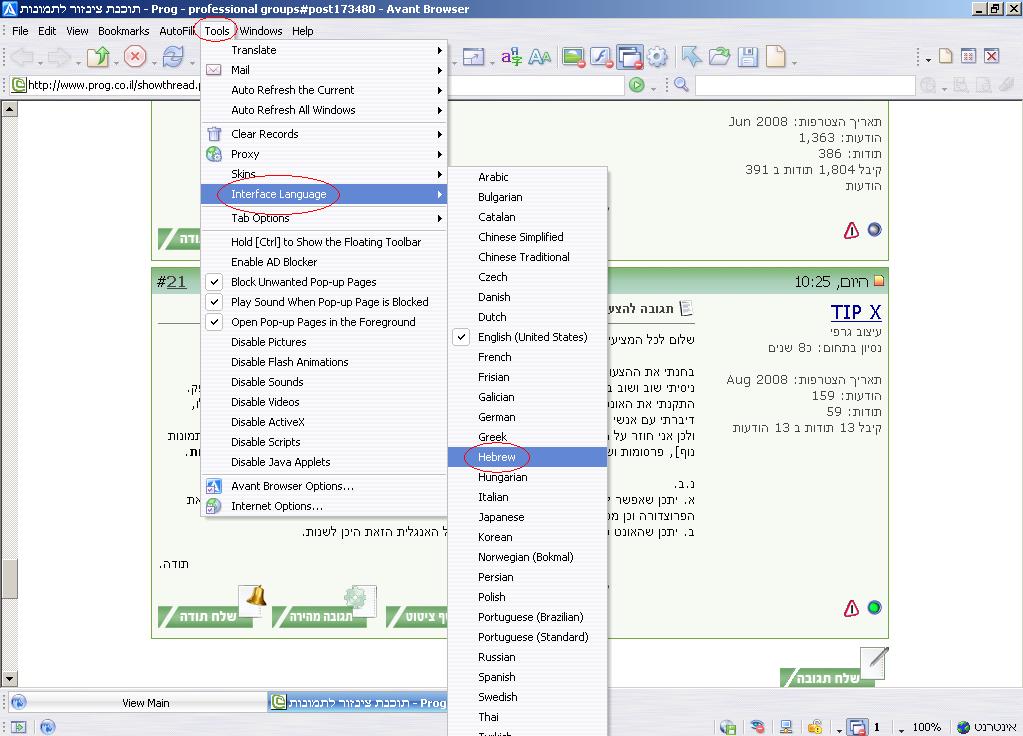Expand Auto Refresh the Current submenu
Viewport: 1023px width, 736px height.
click(x=324, y=90)
